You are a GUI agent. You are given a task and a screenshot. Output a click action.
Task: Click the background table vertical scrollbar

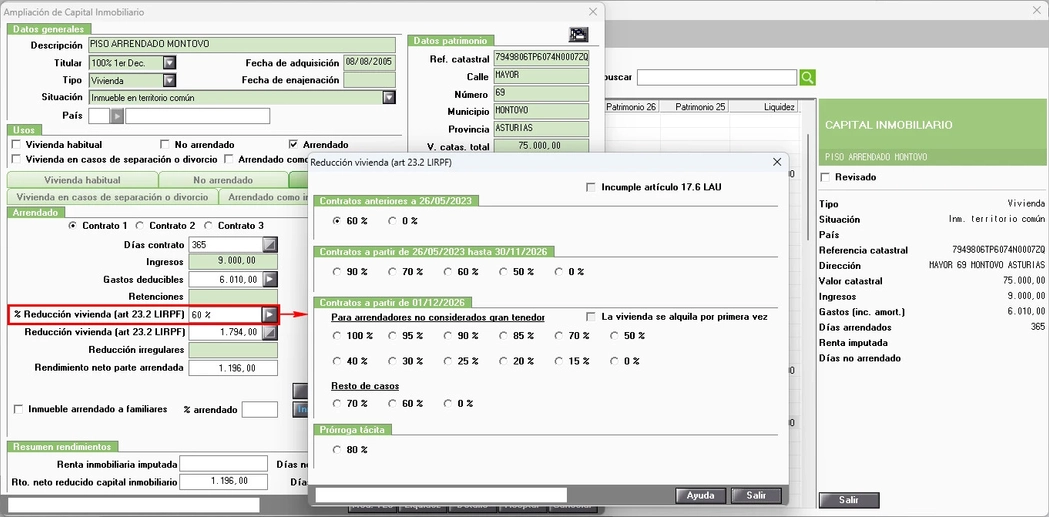807,187
